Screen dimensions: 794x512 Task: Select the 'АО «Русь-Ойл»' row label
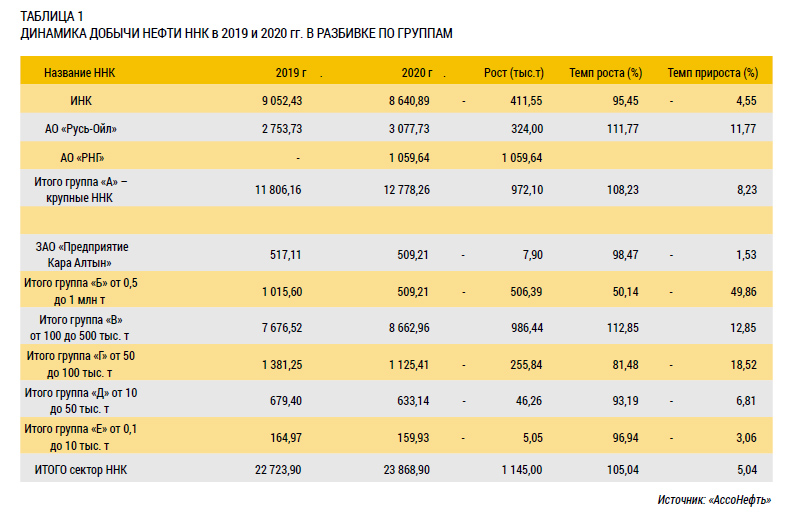[x=81, y=129]
